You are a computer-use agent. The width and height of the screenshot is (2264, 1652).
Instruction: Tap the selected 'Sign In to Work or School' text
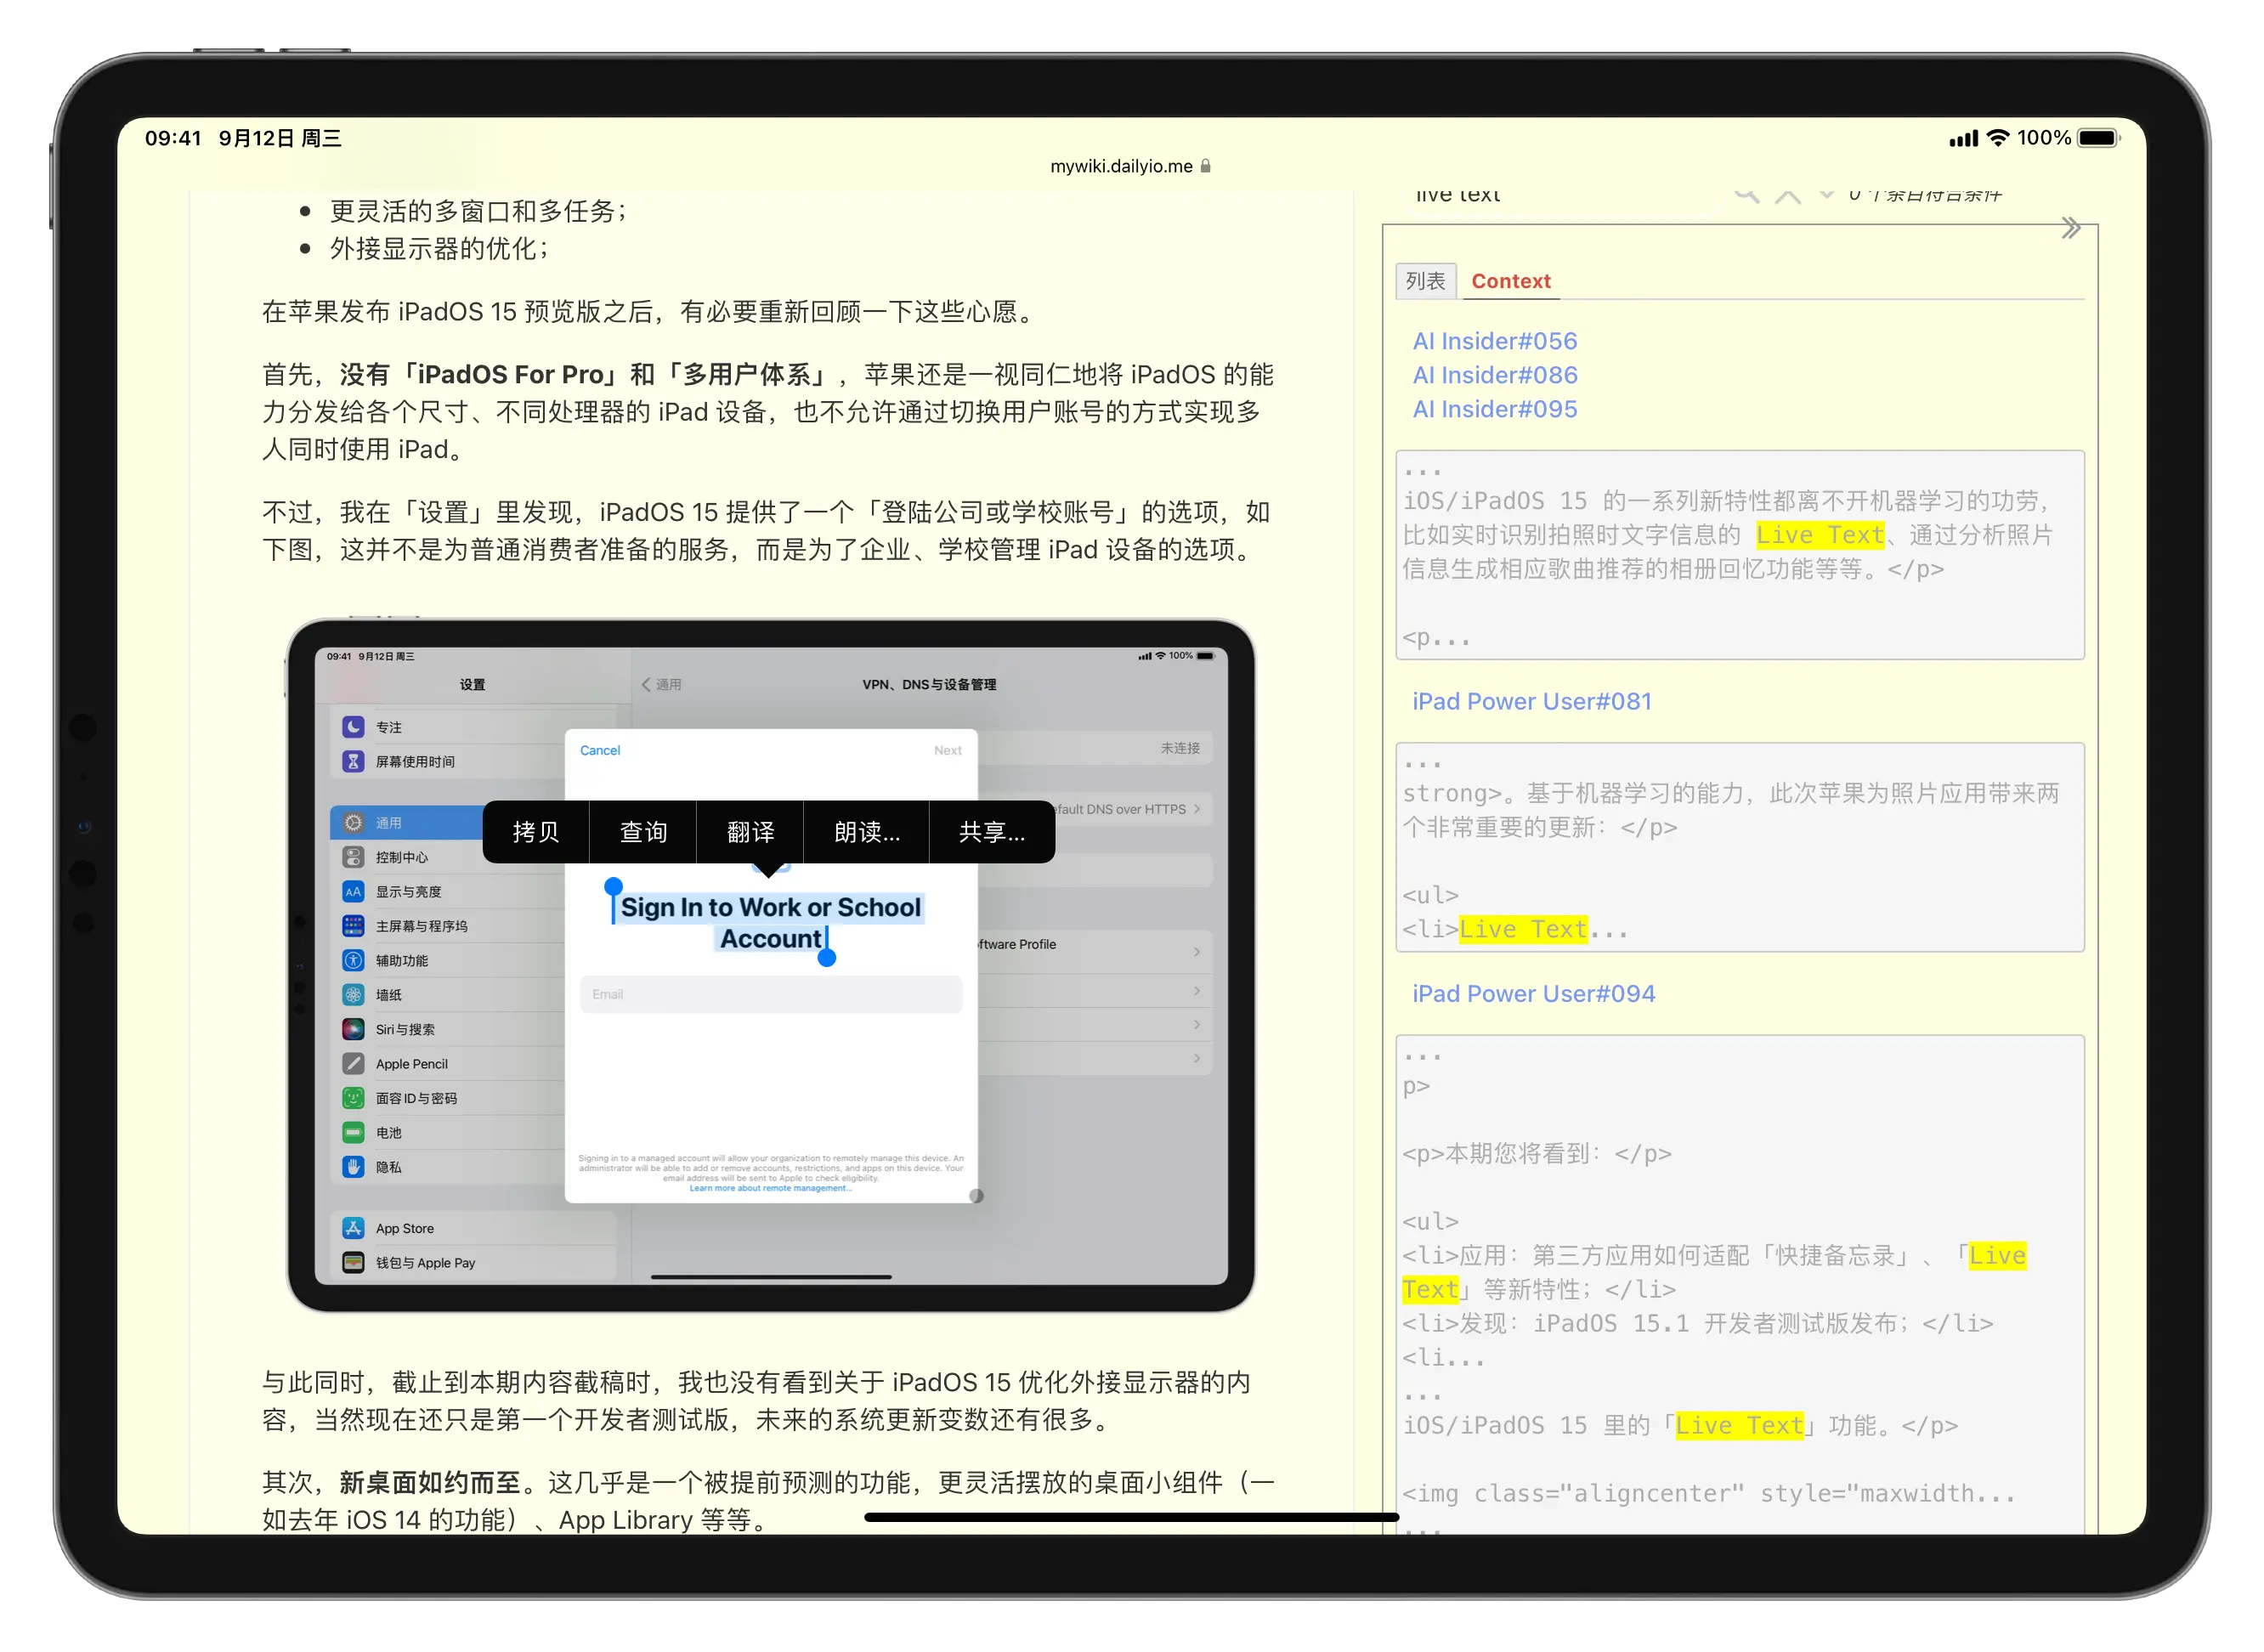tap(771, 907)
